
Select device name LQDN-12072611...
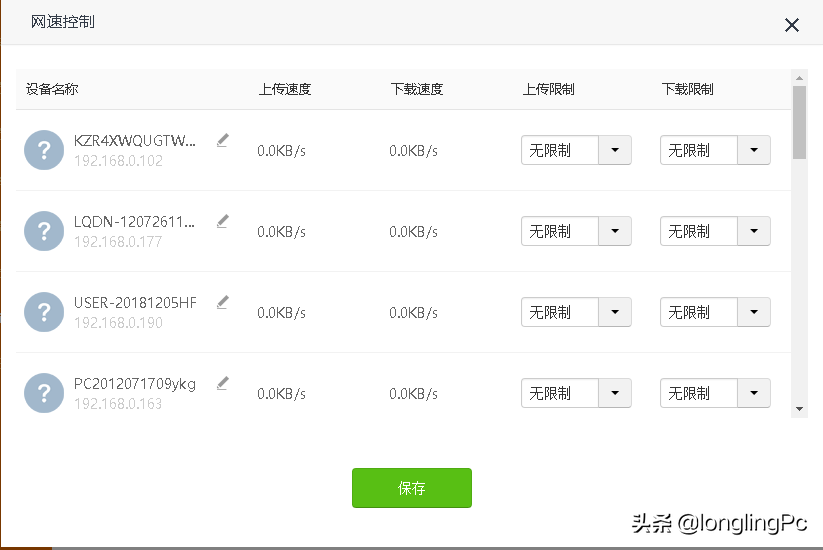[134, 221]
